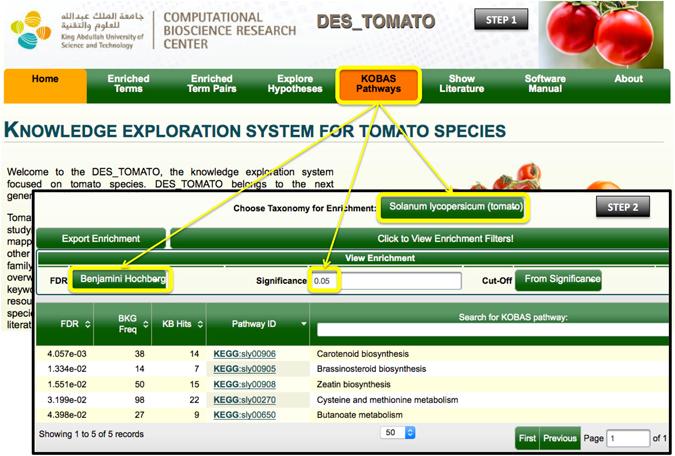This screenshot has height=456, width=675.
Task: Change records-per-page selector showing 50
Action: [x=397, y=432]
